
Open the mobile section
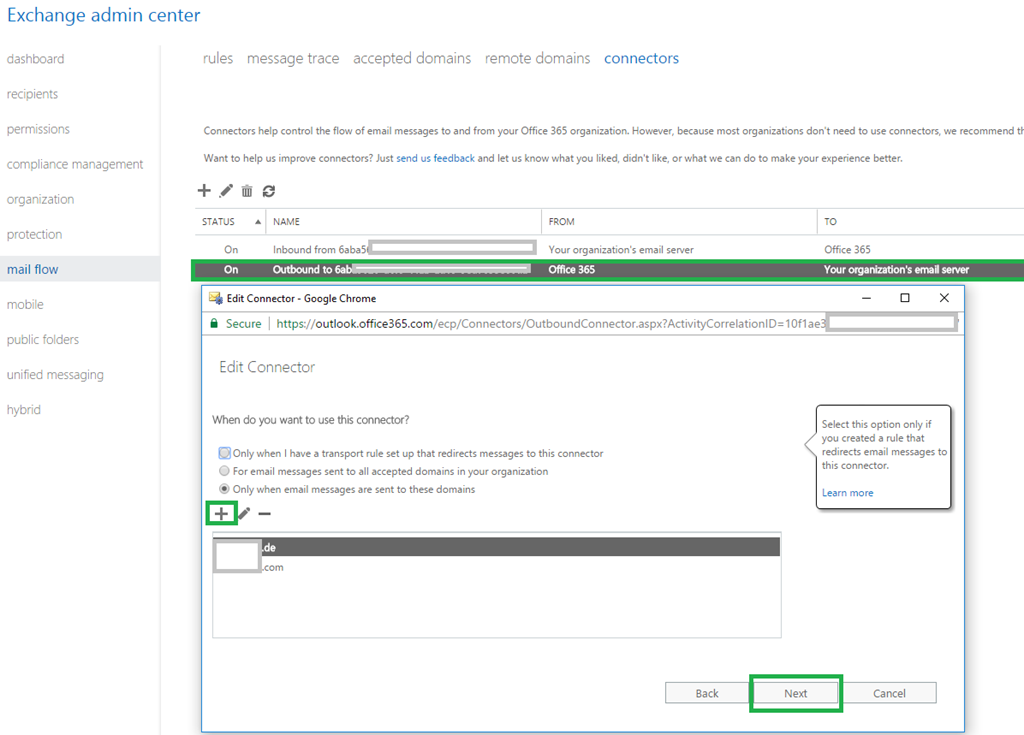[25, 304]
